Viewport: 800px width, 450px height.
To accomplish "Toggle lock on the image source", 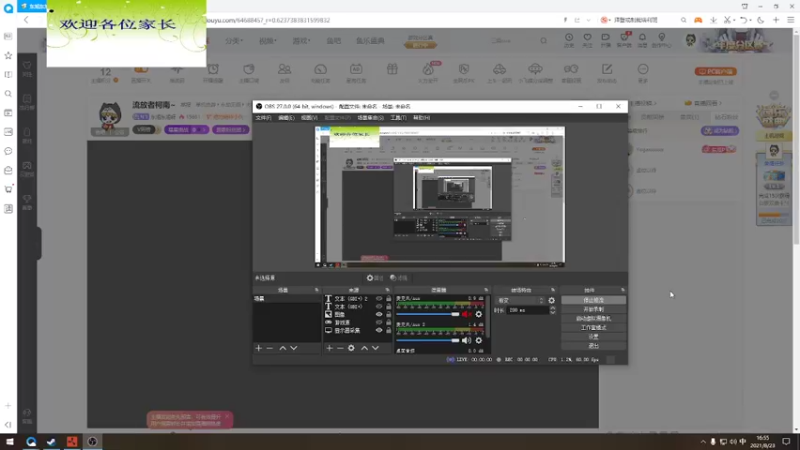I will pos(389,314).
